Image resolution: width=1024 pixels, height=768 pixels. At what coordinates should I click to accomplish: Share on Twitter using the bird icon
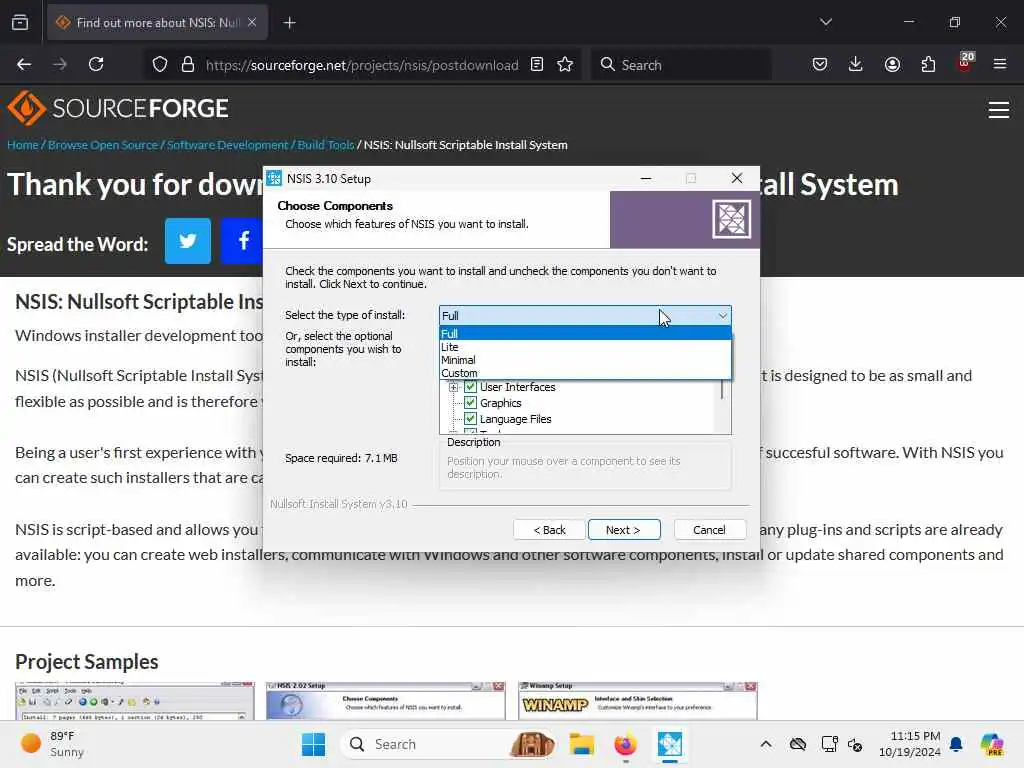pyautogui.click(x=187, y=241)
